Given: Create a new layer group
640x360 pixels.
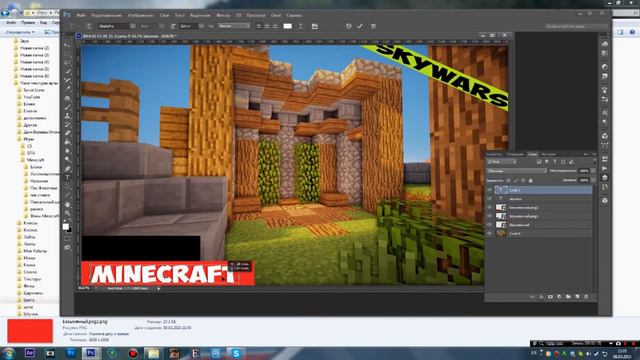Looking at the screenshot, I should [568, 297].
